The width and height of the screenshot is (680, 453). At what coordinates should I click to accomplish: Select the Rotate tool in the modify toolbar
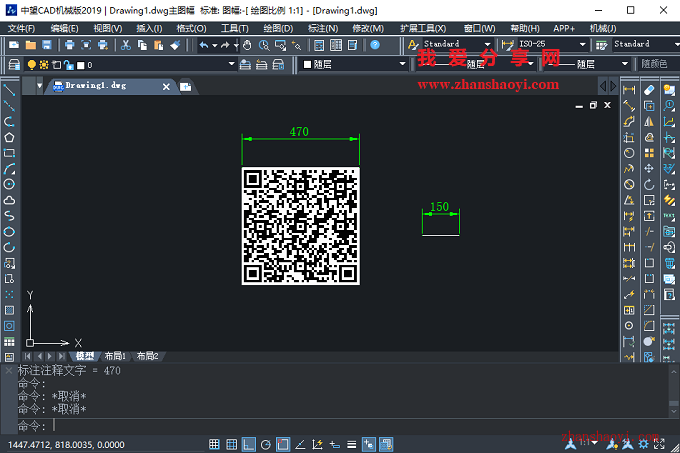649,184
